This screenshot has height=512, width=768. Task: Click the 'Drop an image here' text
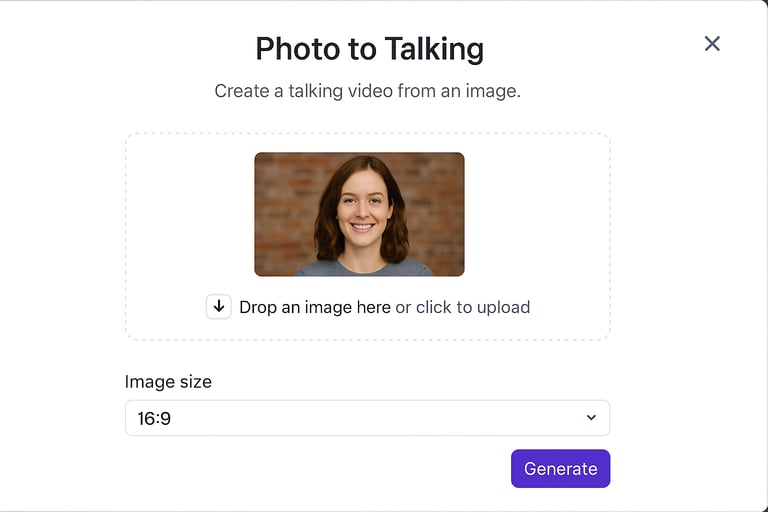point(315,307)
